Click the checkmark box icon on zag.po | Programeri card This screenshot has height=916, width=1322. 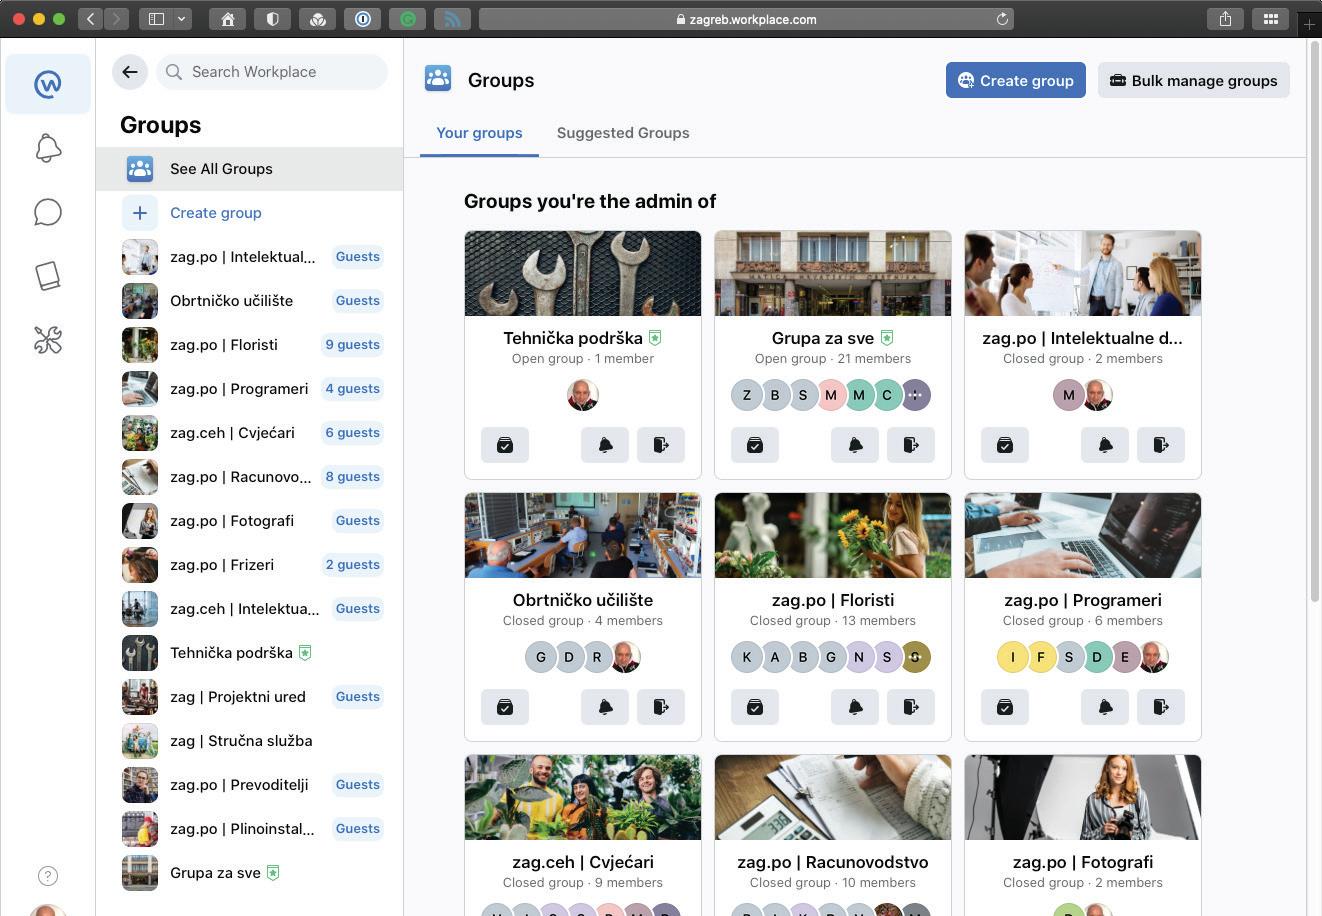[1005, 707]
